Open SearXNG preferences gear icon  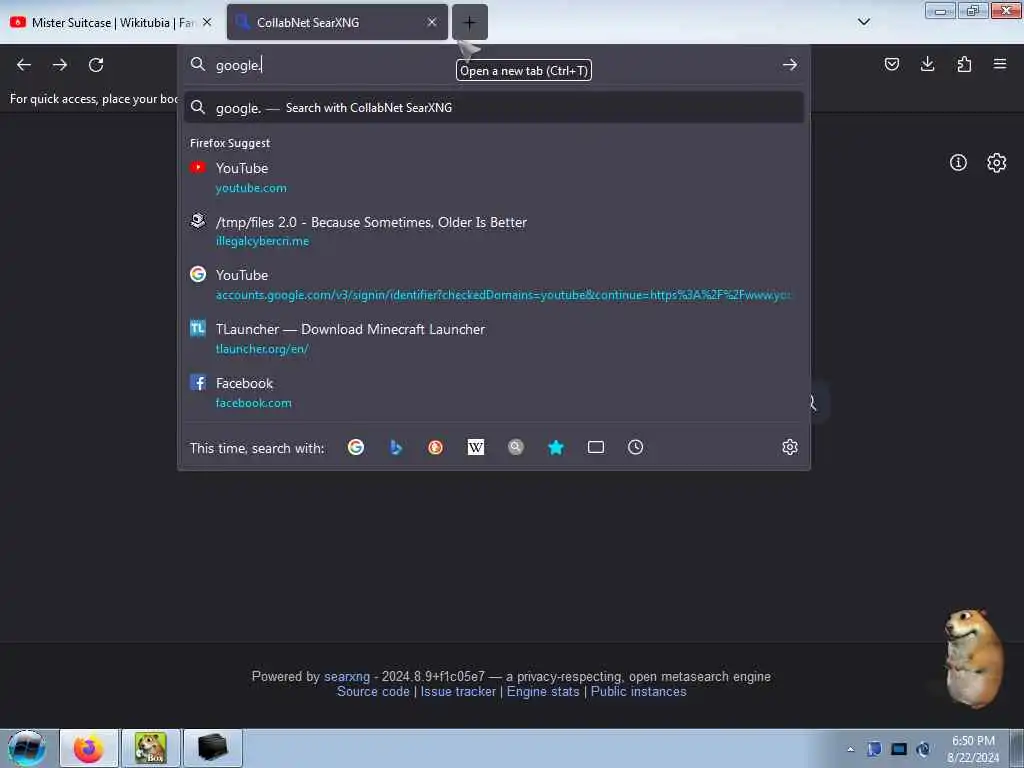pyautogui.click(x=997, y=163)
